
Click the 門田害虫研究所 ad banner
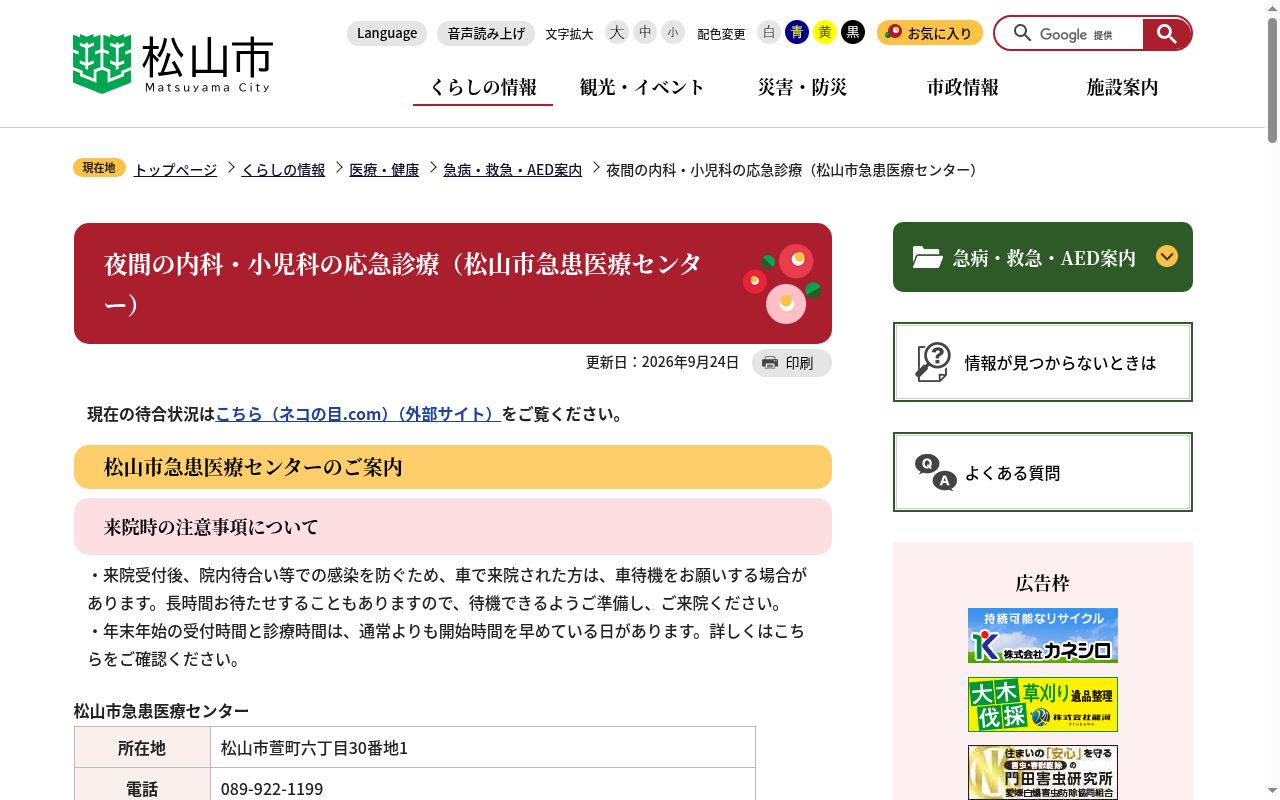click(x=1043, y=772)
